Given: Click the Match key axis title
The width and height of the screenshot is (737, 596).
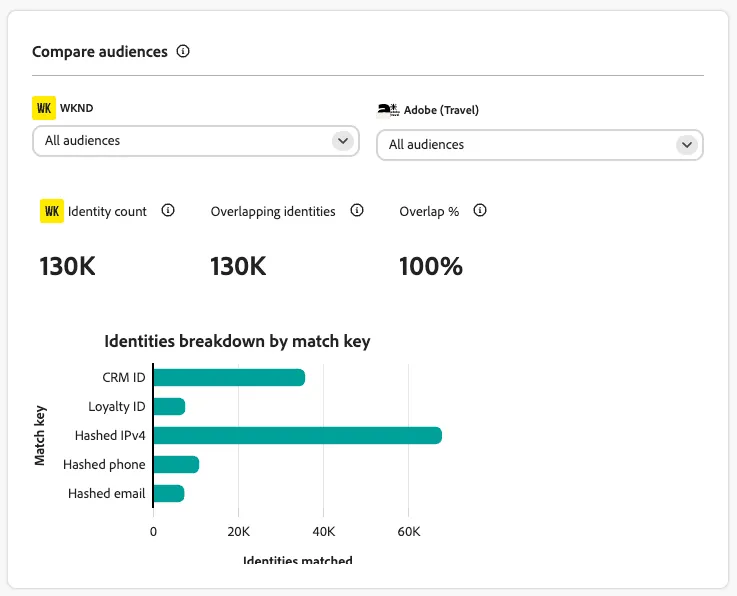Looking at the screenshot, I should (x=40, y=435).
